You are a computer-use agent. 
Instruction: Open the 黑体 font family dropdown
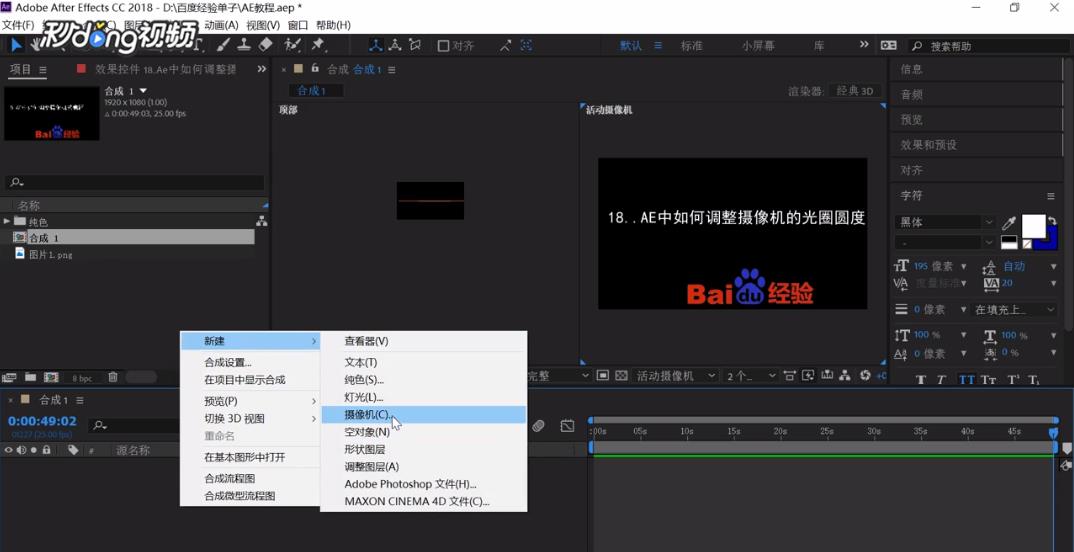coord(945,222)
